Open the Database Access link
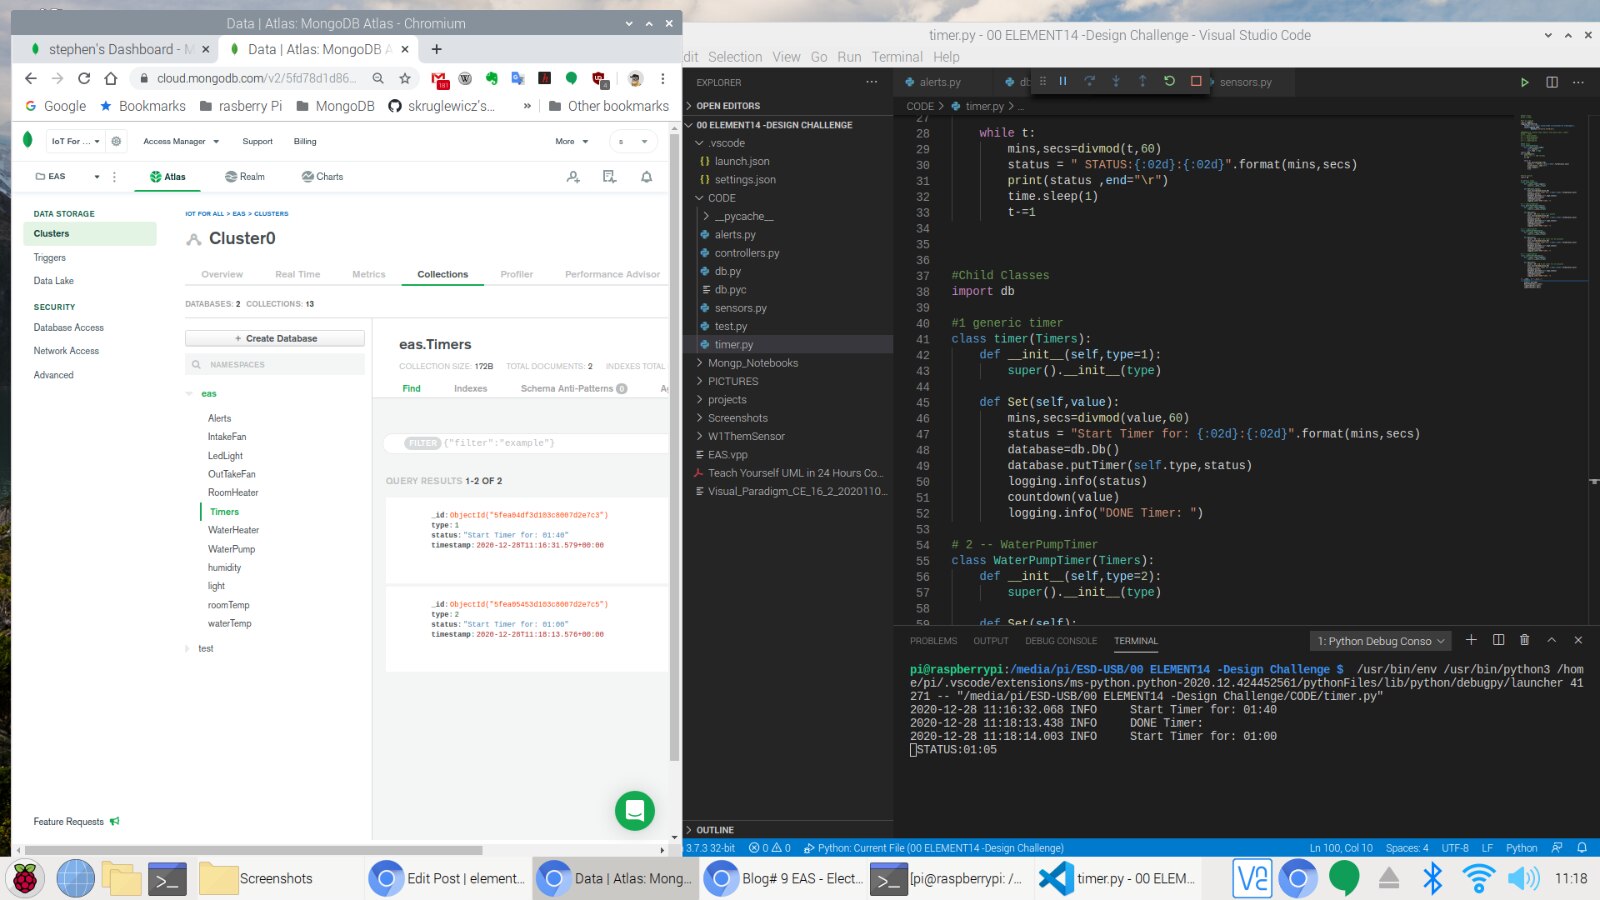The width and height of the screenshot is (1600, 900). coord(68,328)
